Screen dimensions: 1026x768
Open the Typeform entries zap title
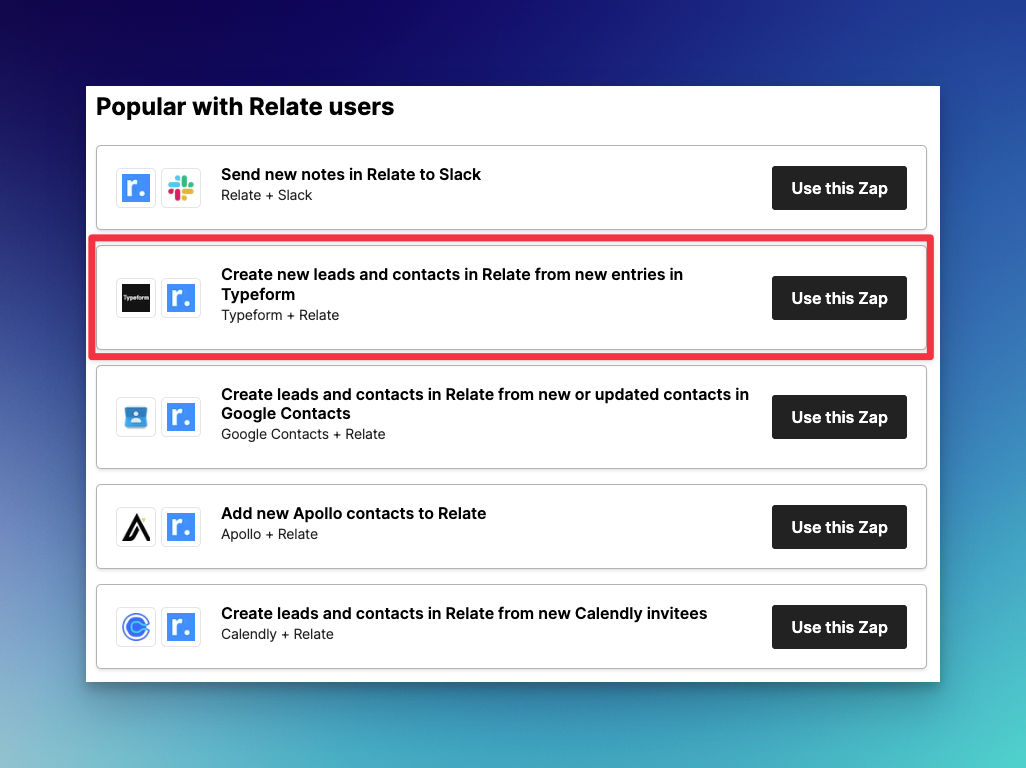coord(451,284)
